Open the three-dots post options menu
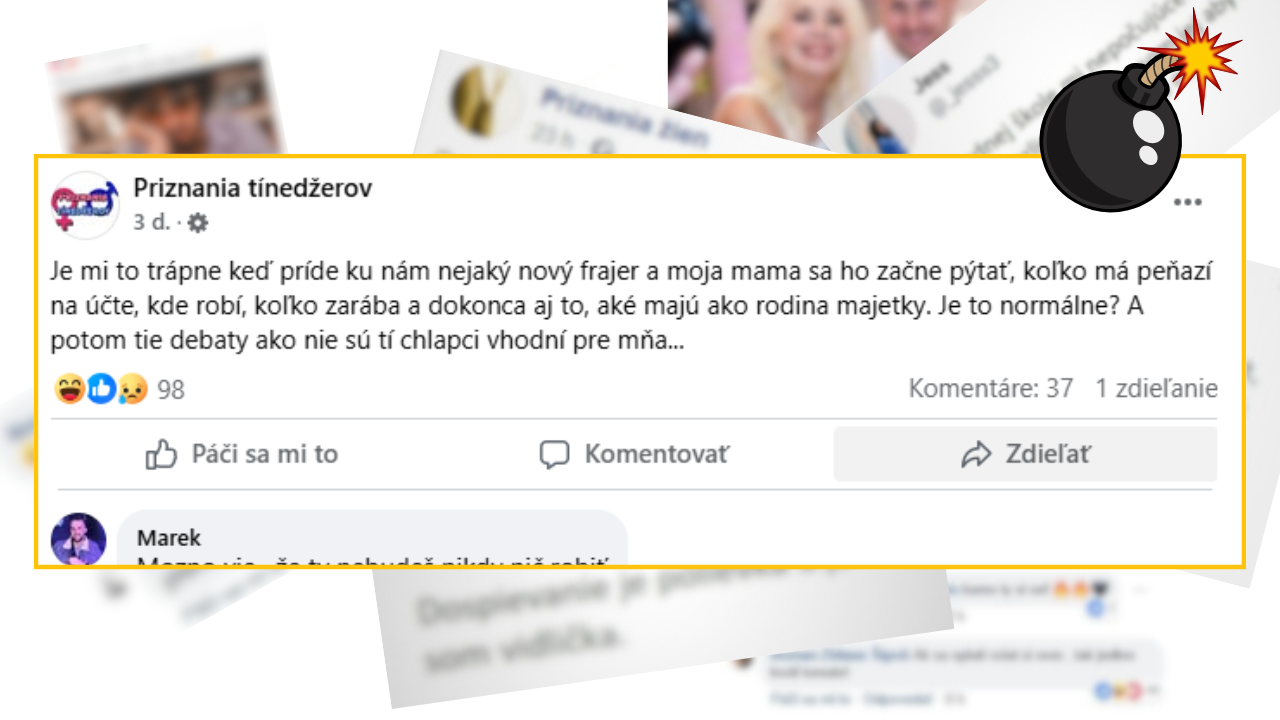 (1187, 202)
